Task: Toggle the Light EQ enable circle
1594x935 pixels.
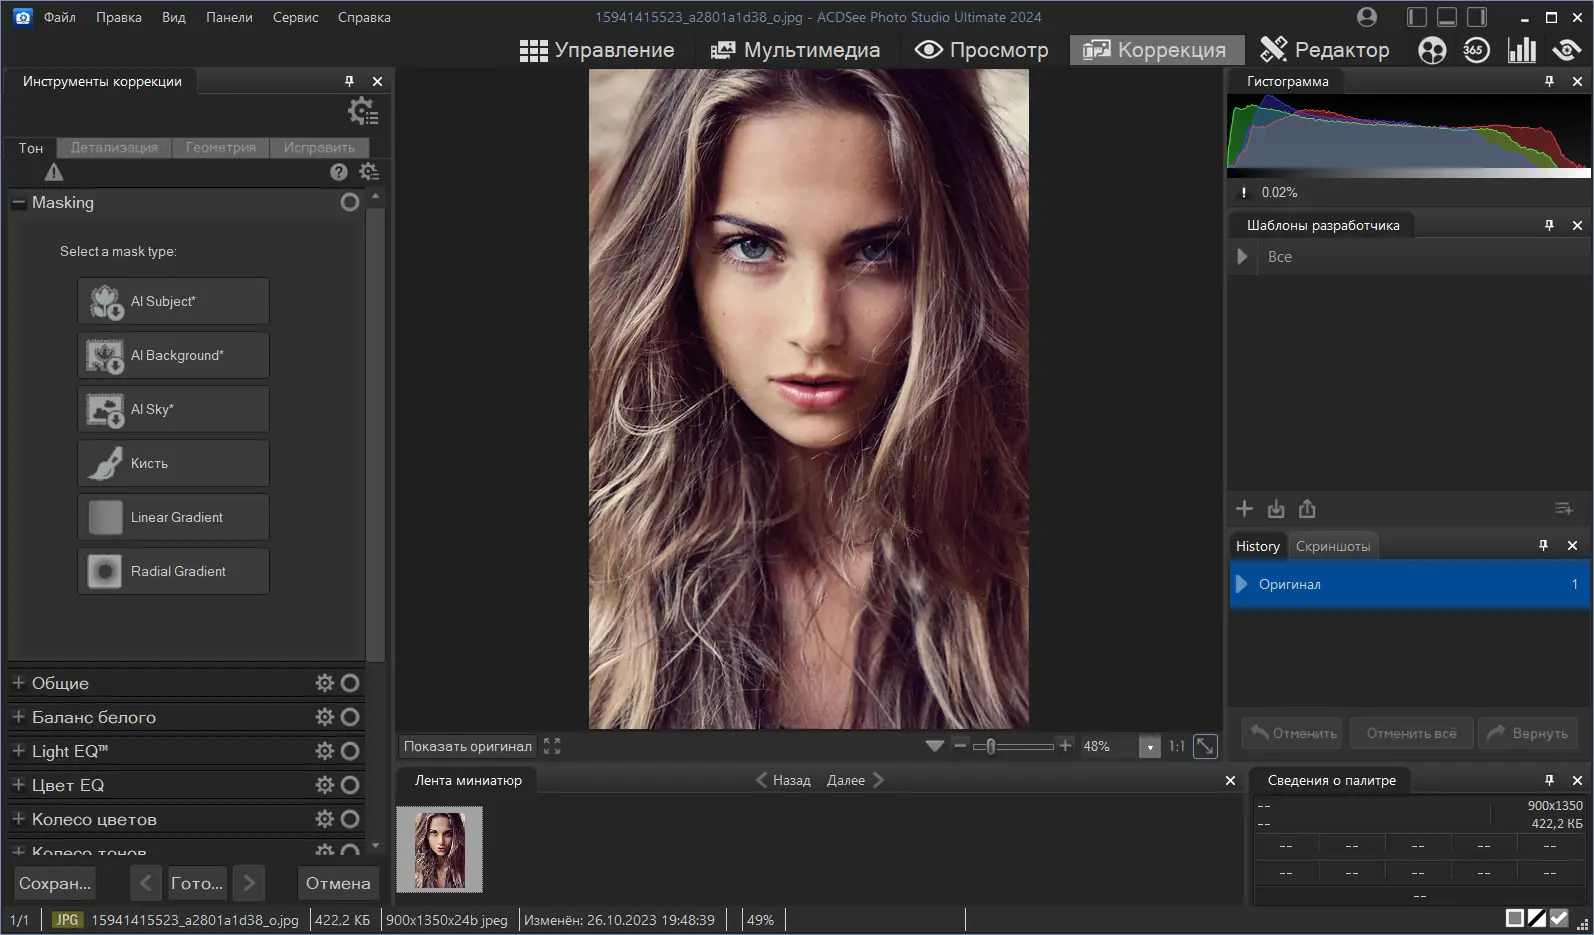Action: 350,751
